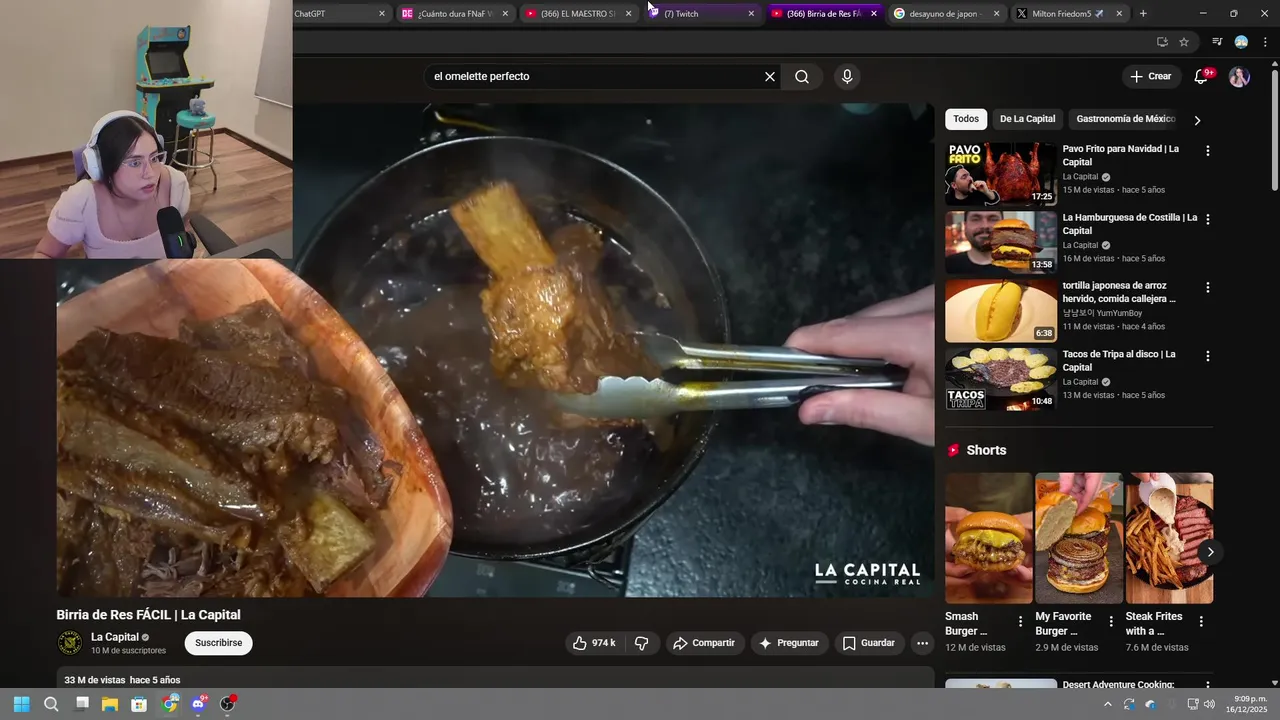The image size is (1280, 720).
Task: Open options for tortilla japonesa video
Action: point(1207,287)
